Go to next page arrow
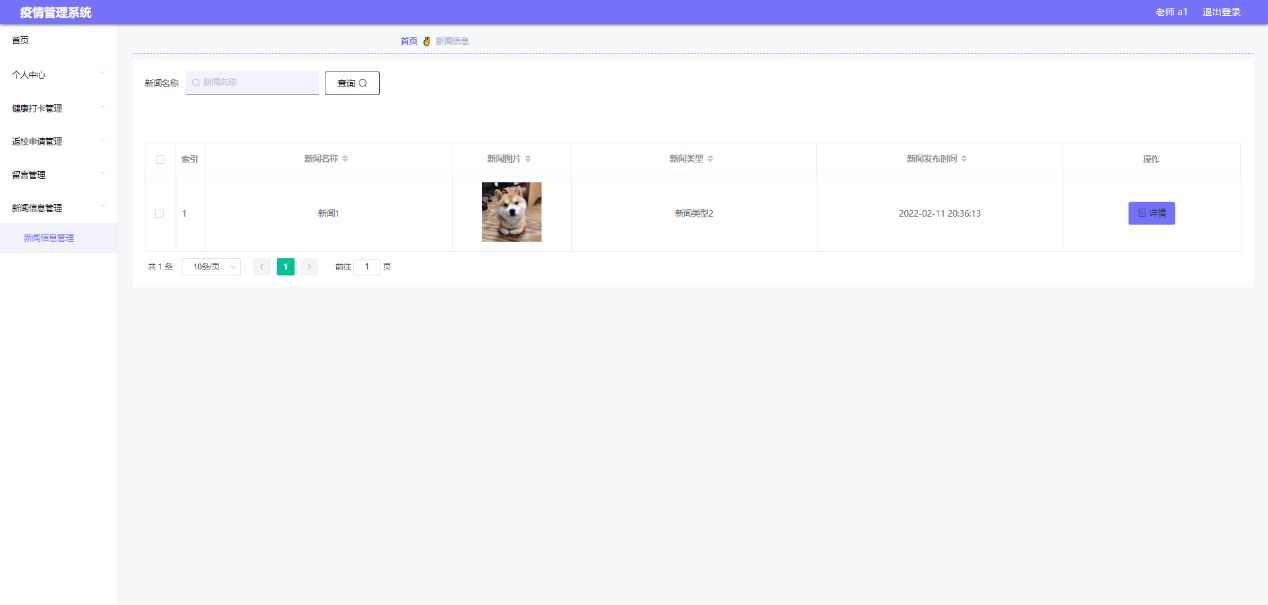Screen dimensions: 1268x605 (x=309, y=267)
